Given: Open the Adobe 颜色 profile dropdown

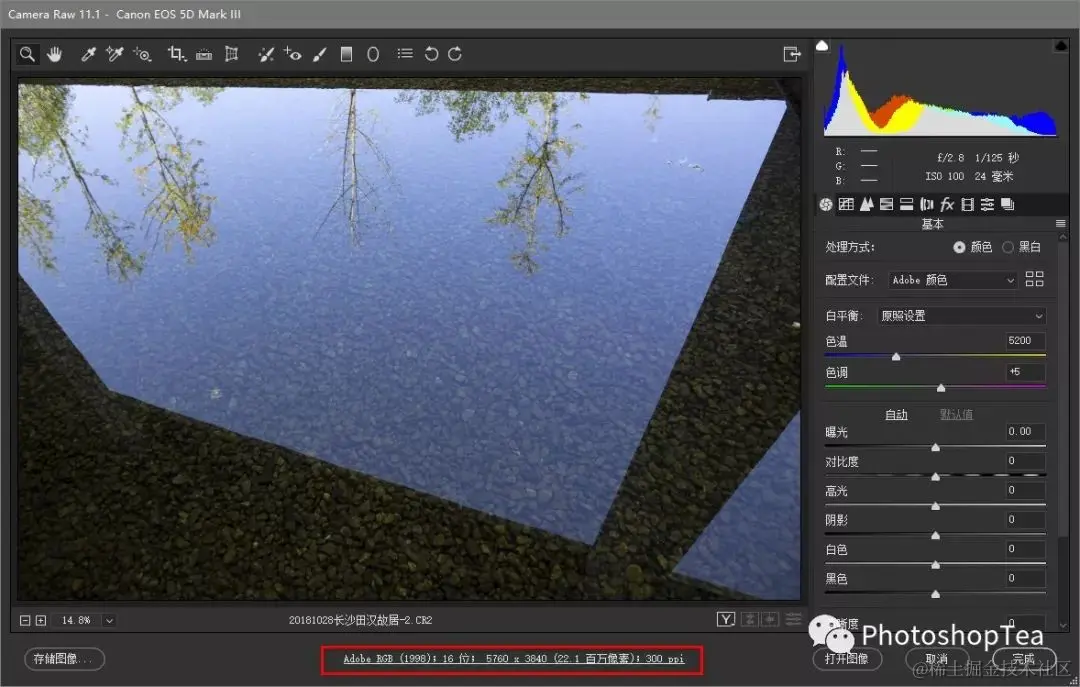Looking at the screenshot, I should pos(953,280).
